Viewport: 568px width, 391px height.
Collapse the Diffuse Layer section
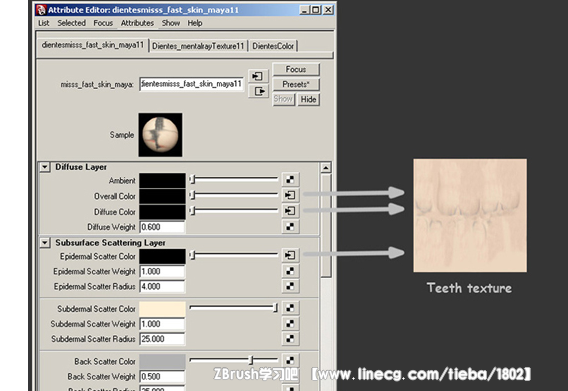[45, 167]
